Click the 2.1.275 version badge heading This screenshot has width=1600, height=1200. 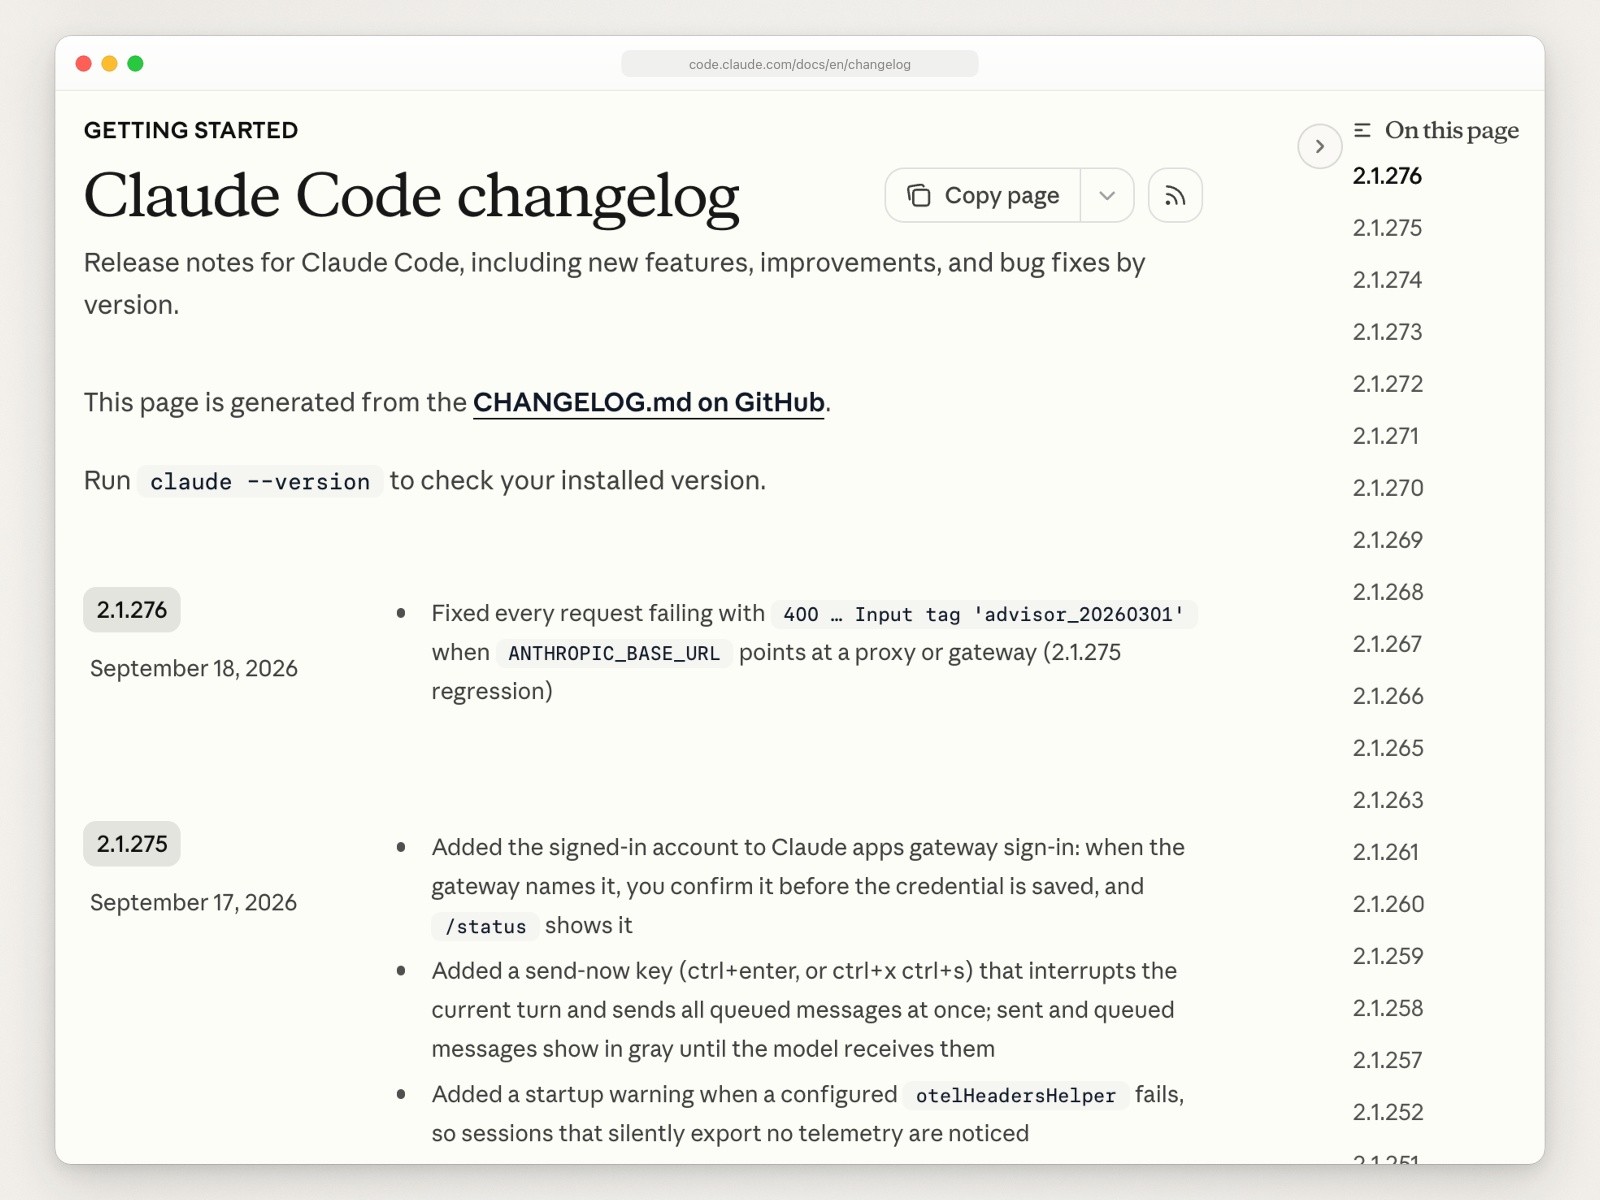tap(132, 844)
